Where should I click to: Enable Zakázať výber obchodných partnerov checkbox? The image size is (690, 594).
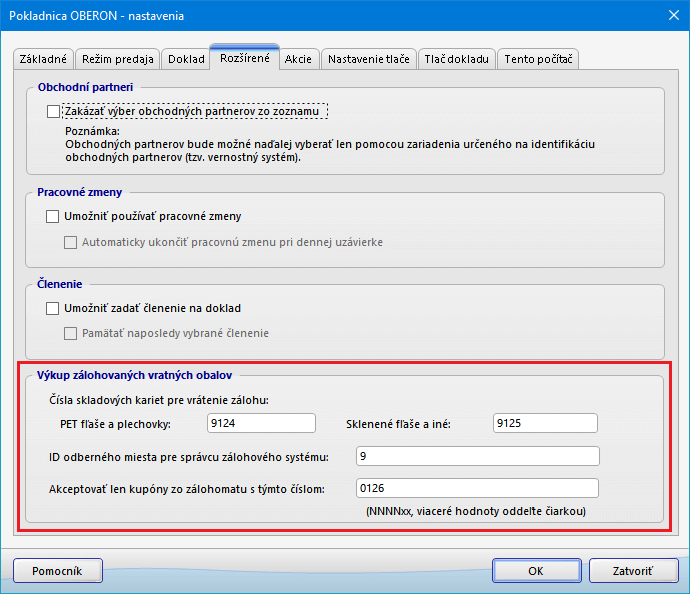pyautogui.click(x=53, y=112)
